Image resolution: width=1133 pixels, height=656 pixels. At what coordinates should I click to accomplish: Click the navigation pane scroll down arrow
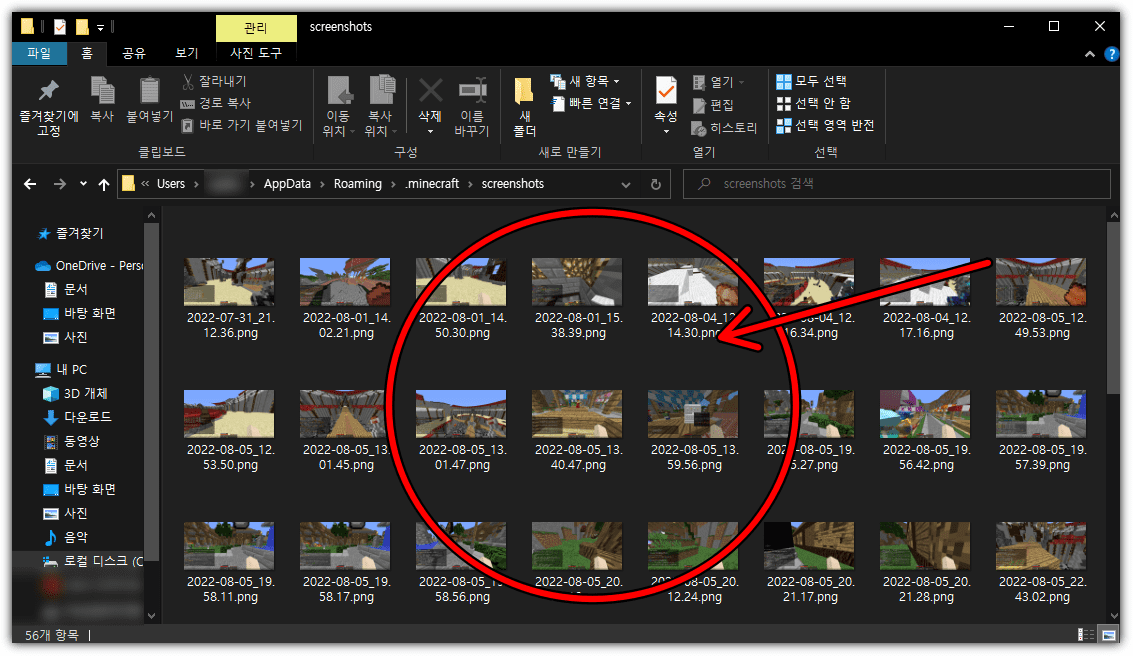[151, 616]
